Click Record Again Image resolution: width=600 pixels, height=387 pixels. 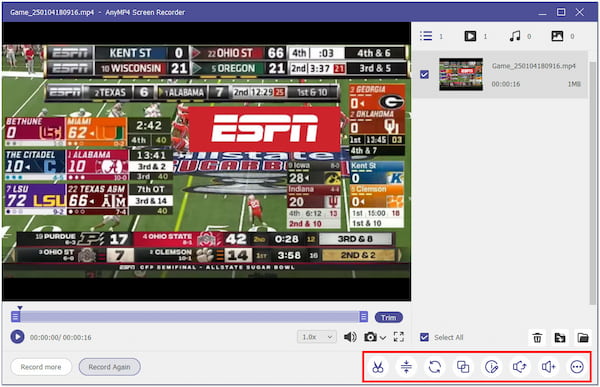click(x=109, y=367)
